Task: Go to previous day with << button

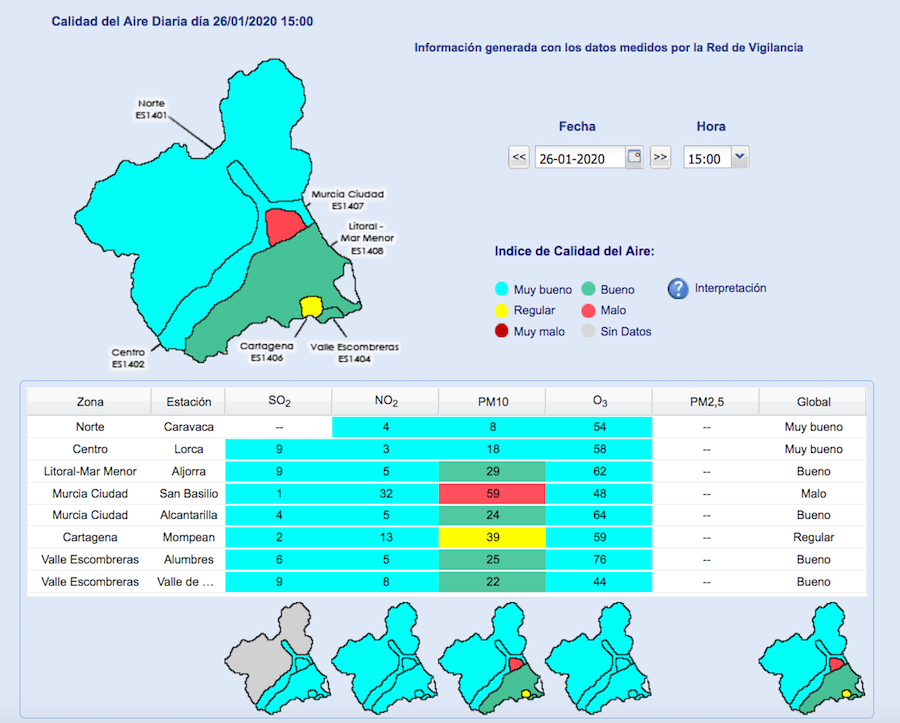Action: pos(519,158)
